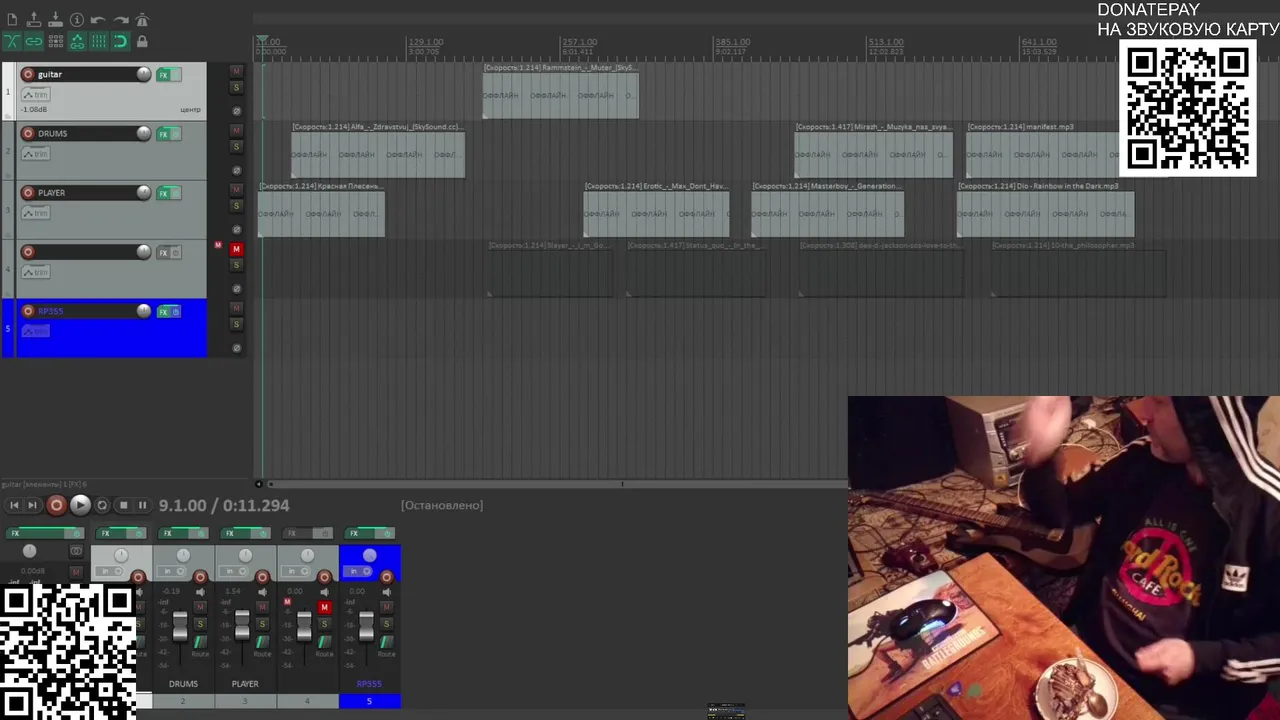The width and height of the screenshot is (1280, 720).
Task: Start recording with transport record button
Action: click(x=56, y=506)
